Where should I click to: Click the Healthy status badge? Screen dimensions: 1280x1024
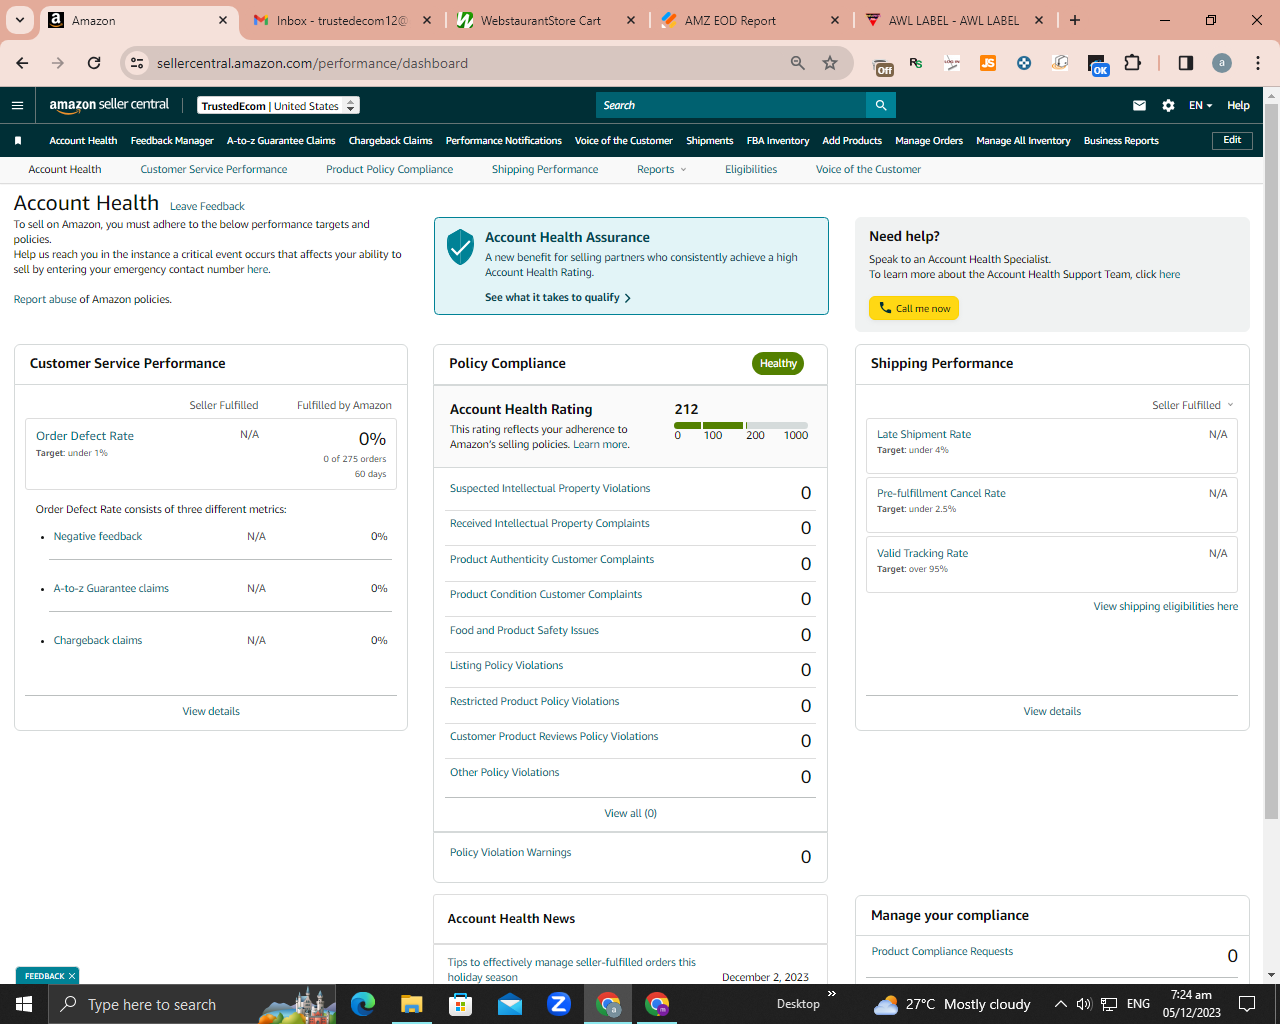778,364
